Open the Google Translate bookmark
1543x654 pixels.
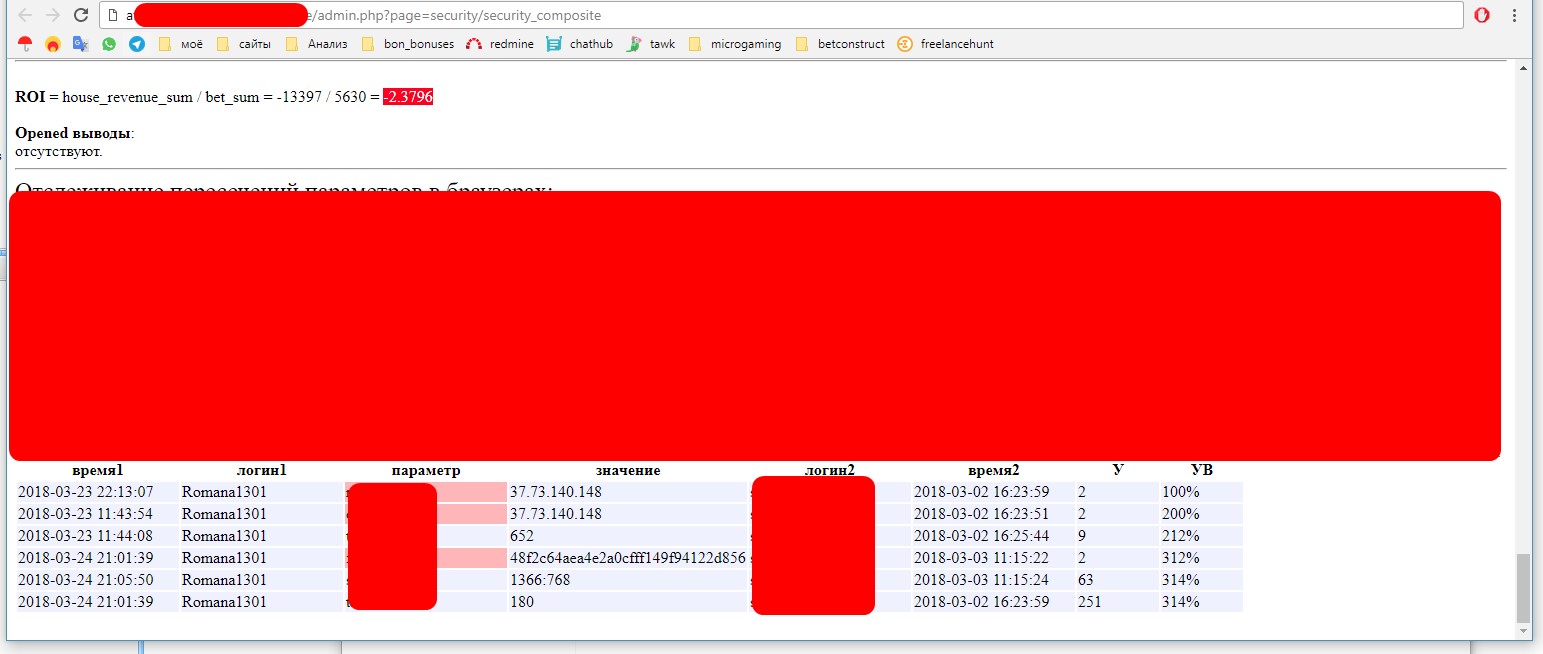point(81,44)
